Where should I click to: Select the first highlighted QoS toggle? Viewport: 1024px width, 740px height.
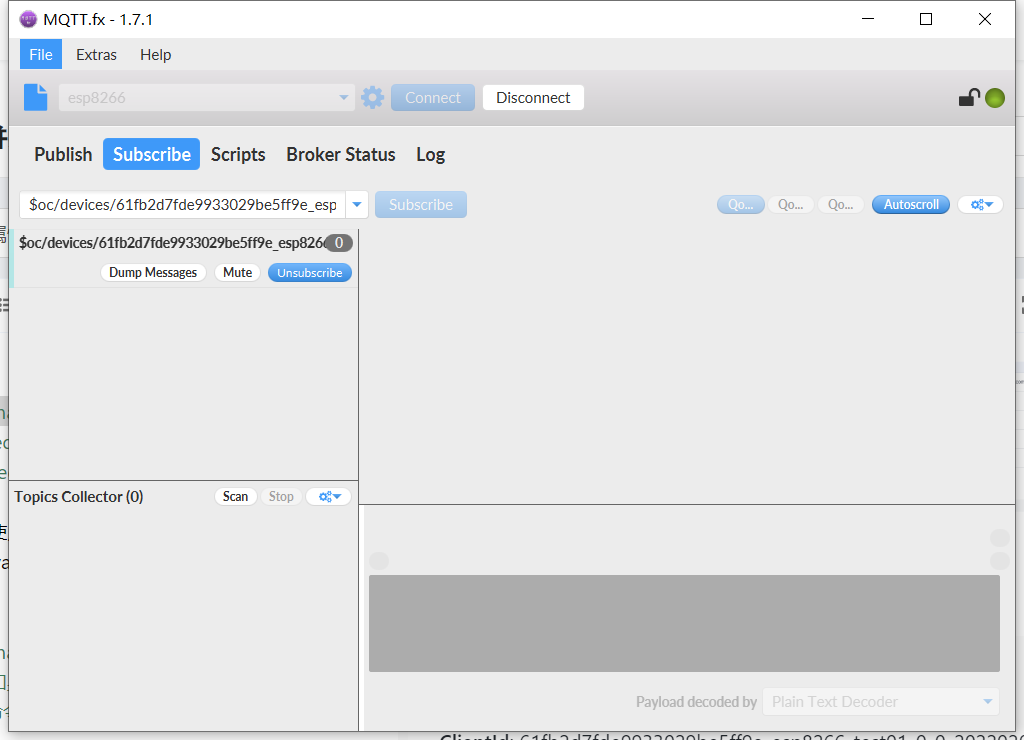(x=741, y=204)
